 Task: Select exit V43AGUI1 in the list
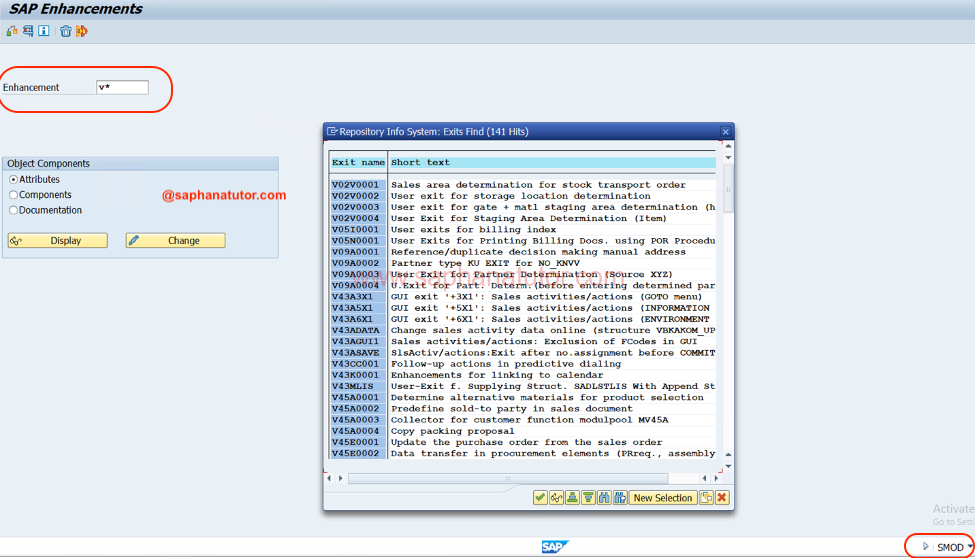(355, 342)
